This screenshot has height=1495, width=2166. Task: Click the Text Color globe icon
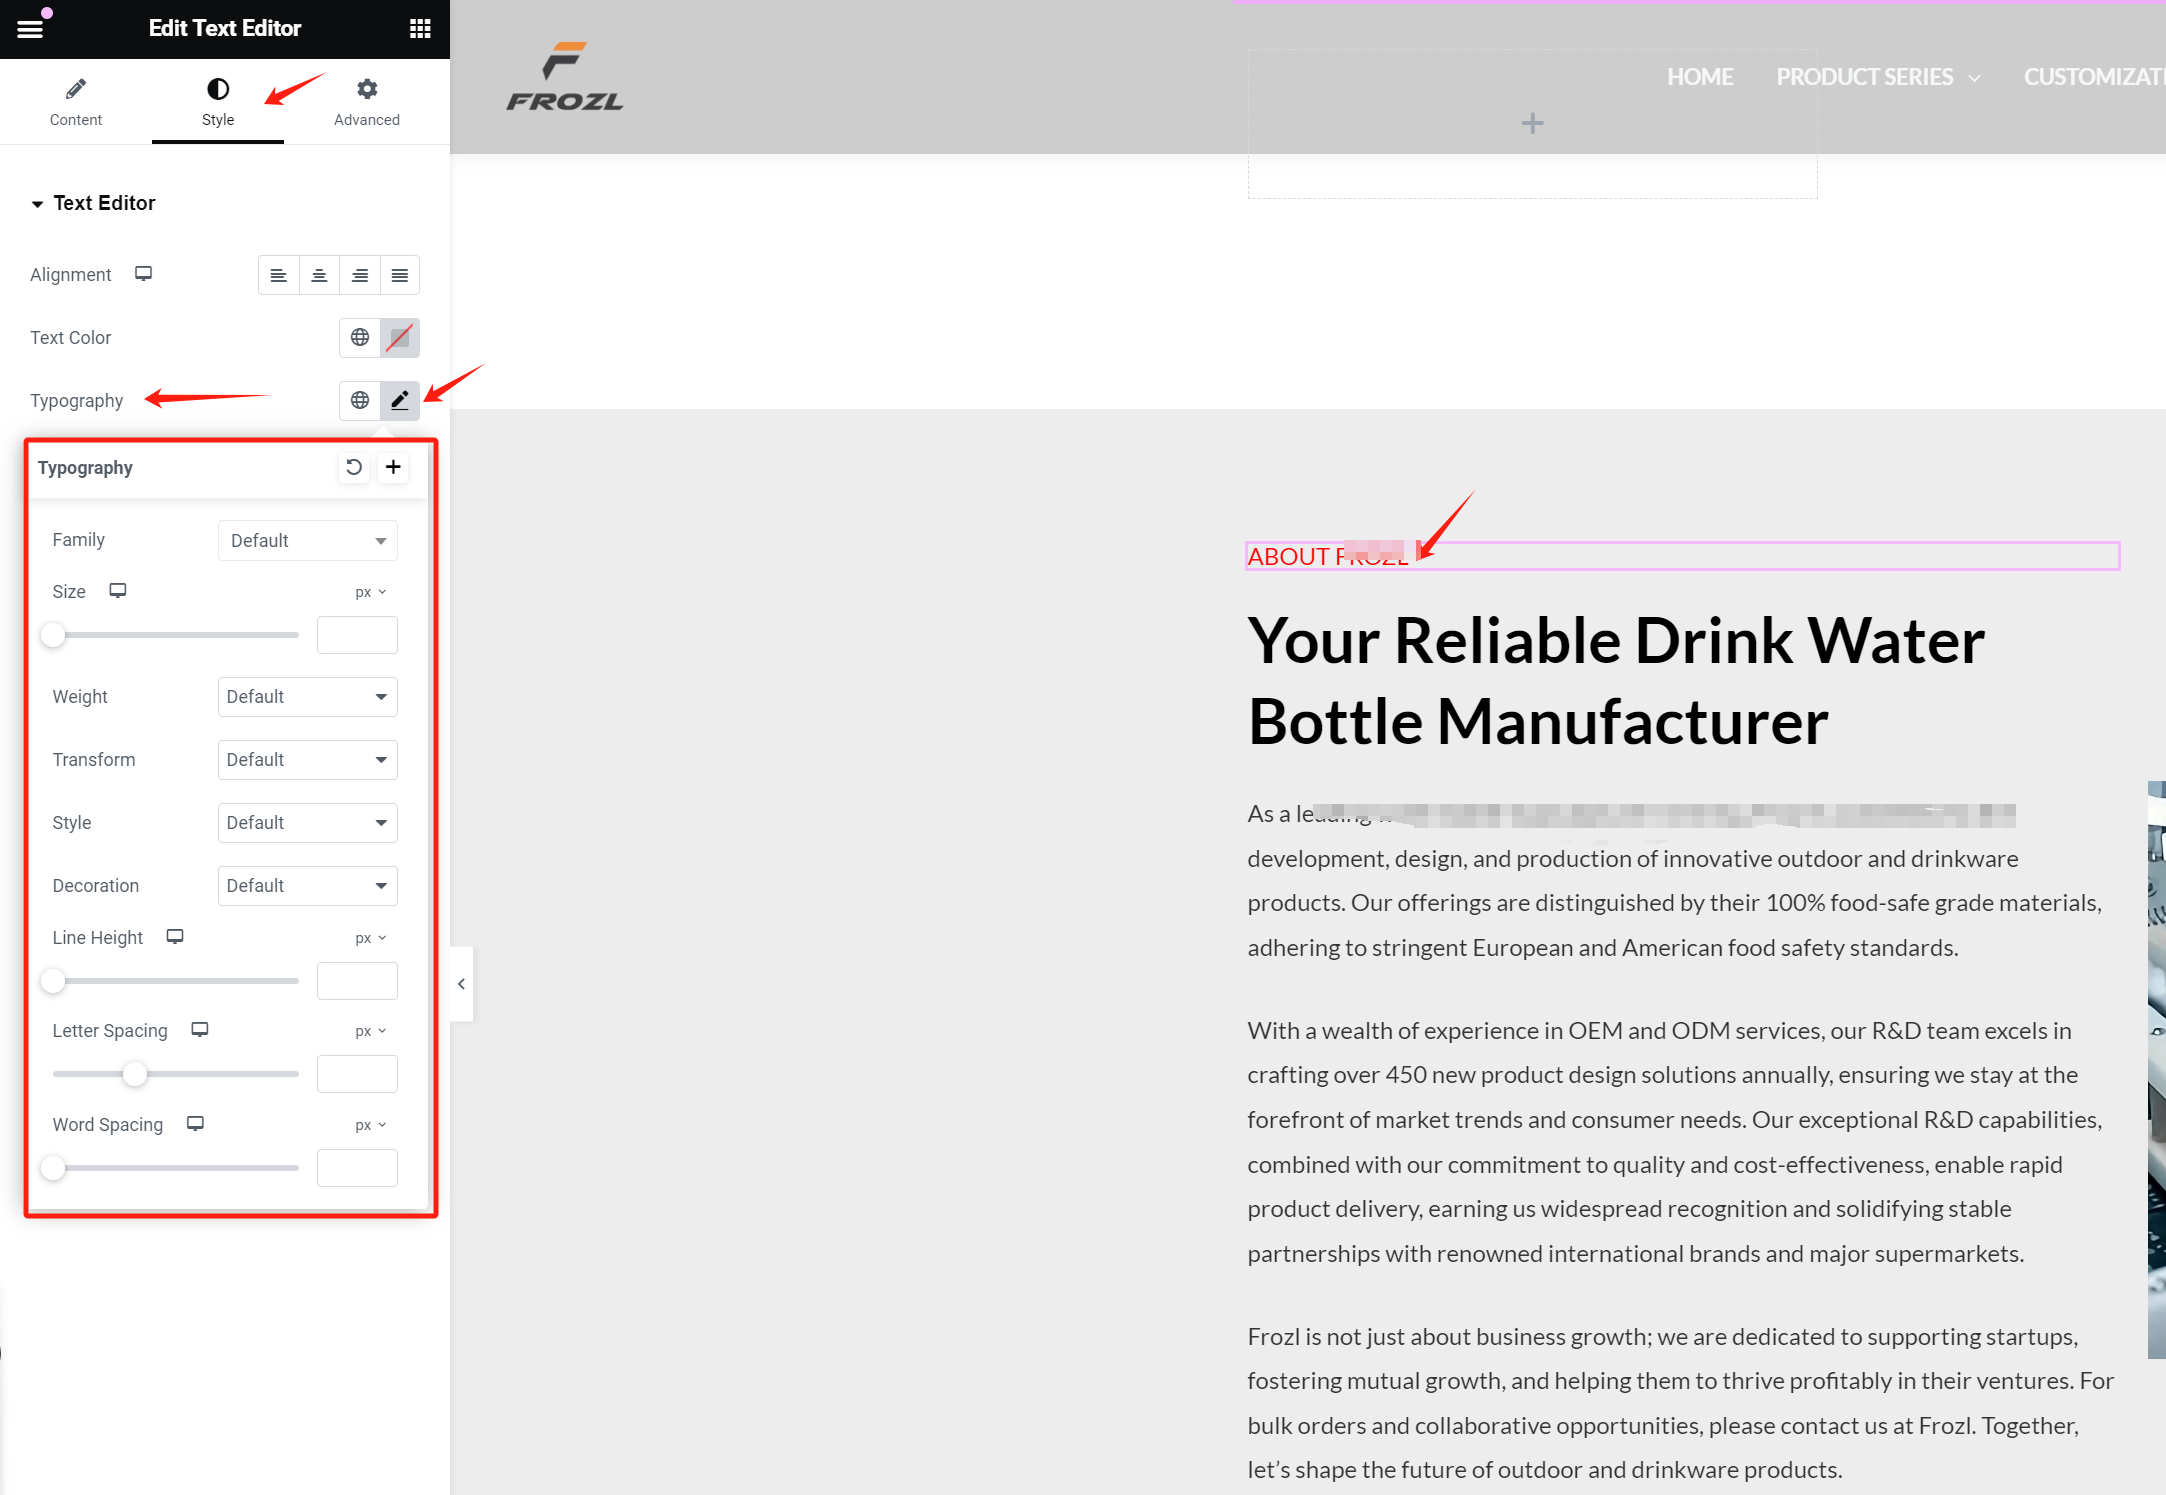(x=360, y=338)
